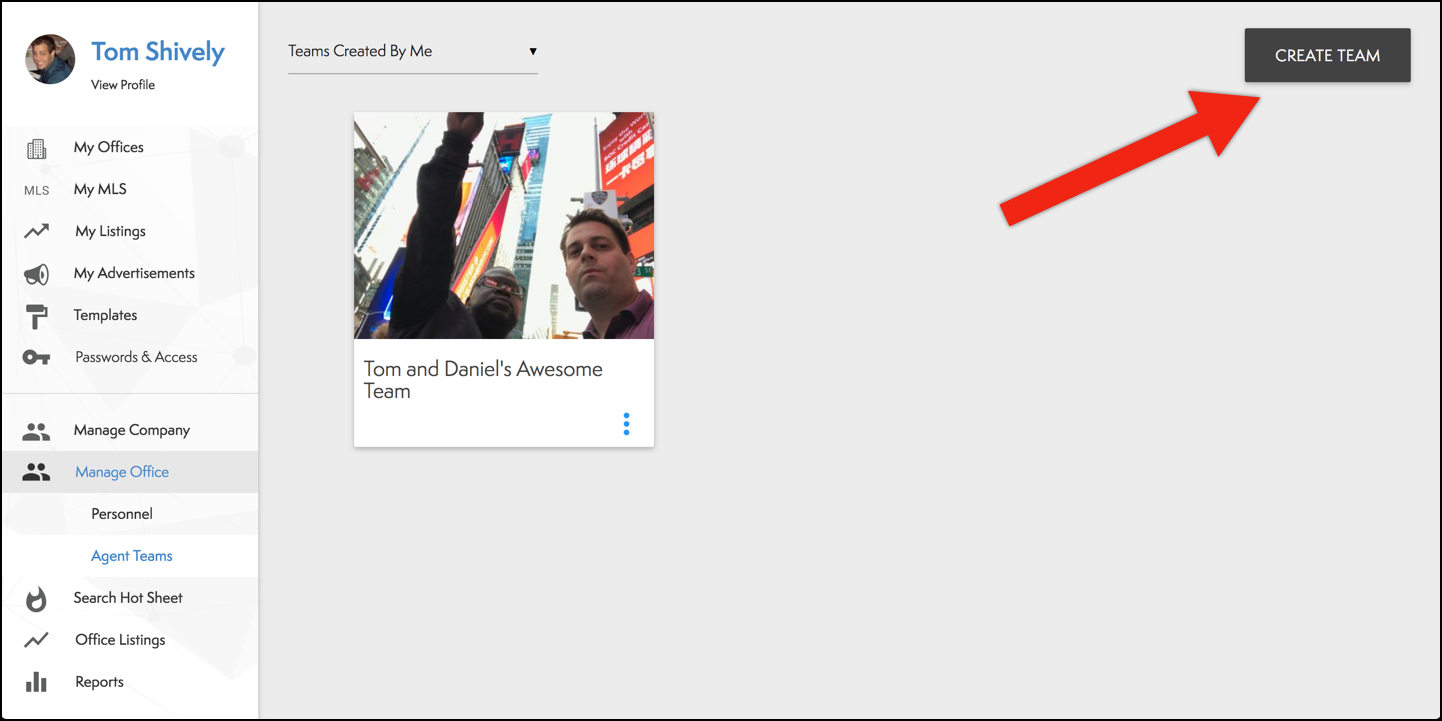Screen dimensions: 1442x721
Task: Click the My Offices building icon
Action: click(x=37, y=148)
